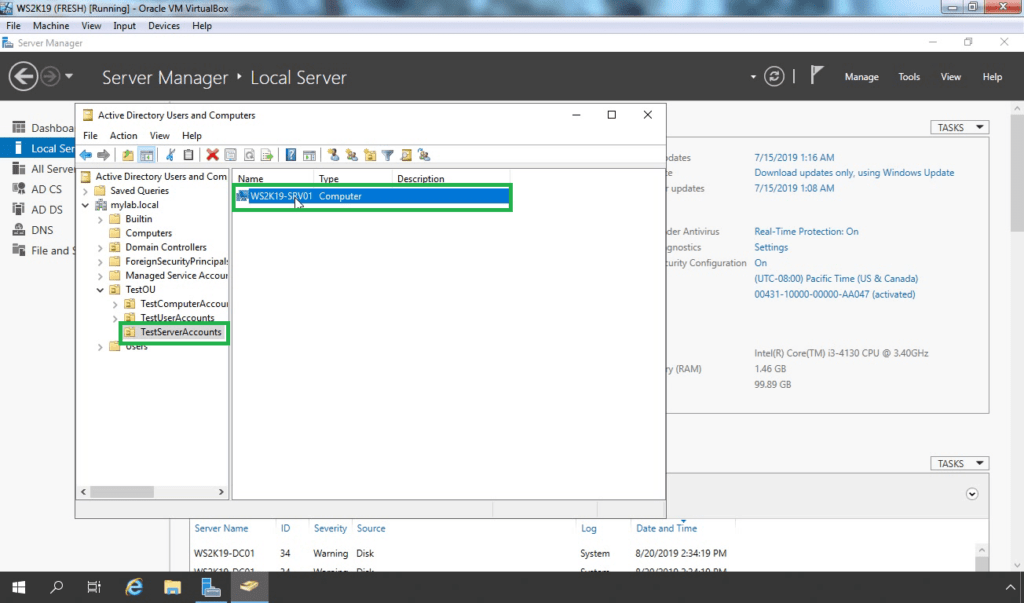
Task: Toggle the console tree panel visibility
Action: (x=147, y=154)
